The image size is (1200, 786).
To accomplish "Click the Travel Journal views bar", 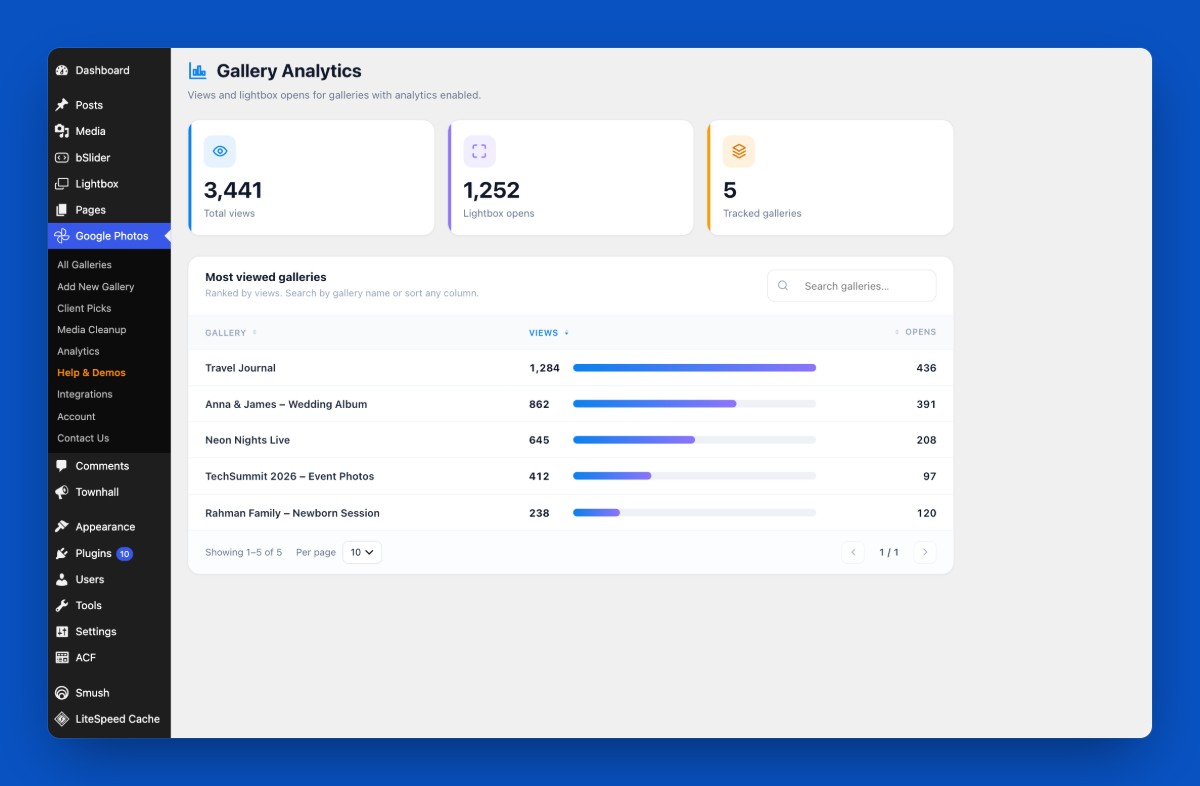I will pos(694,368).
